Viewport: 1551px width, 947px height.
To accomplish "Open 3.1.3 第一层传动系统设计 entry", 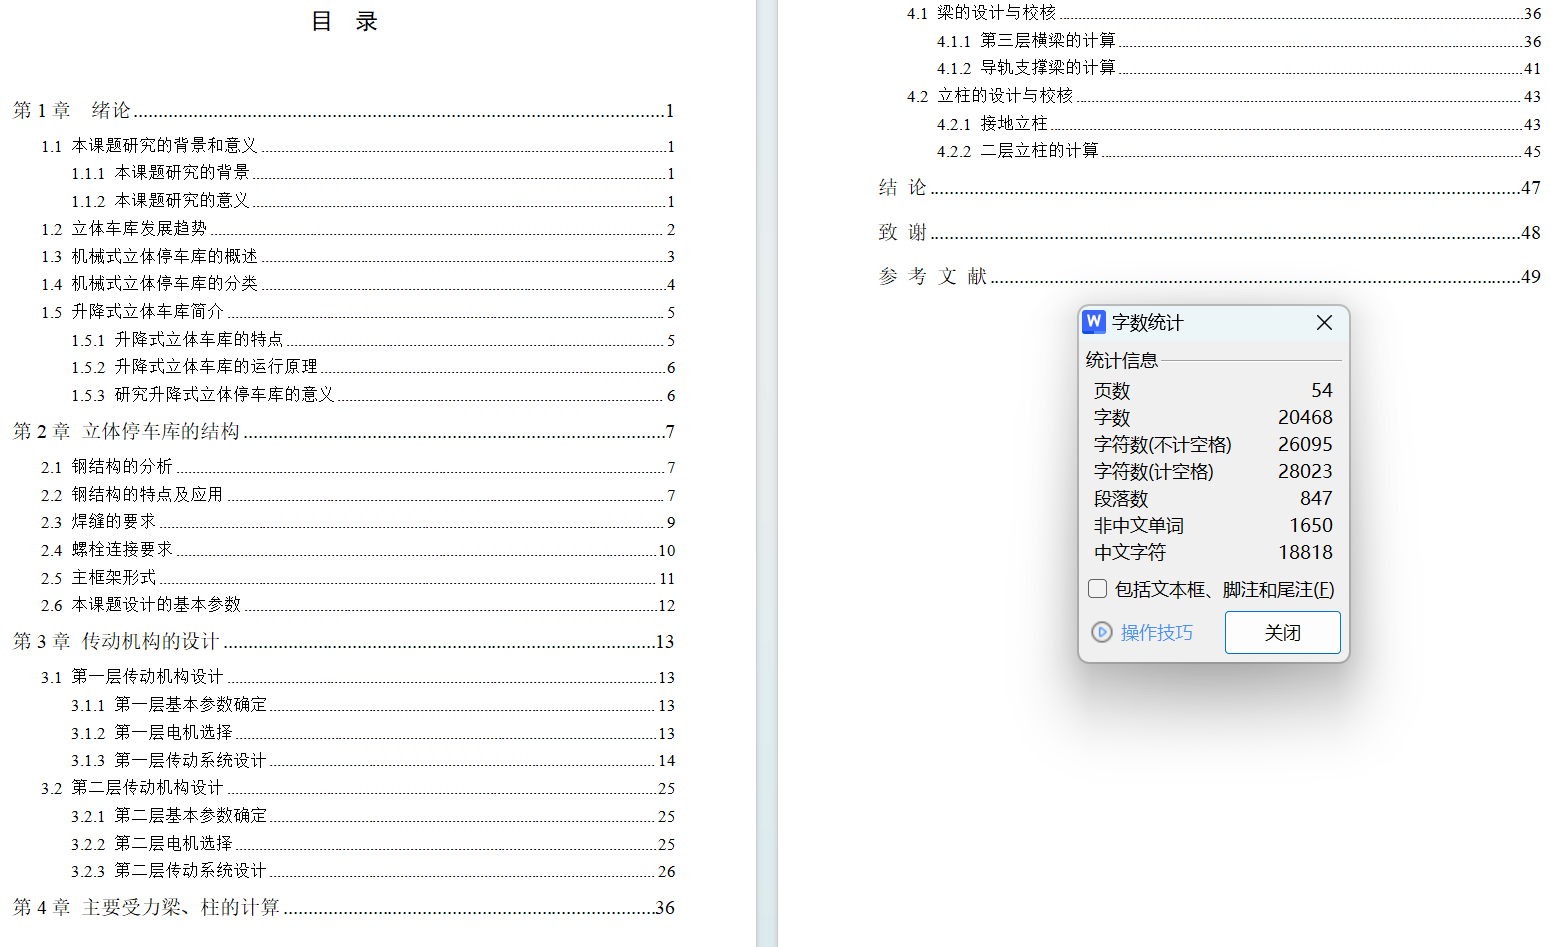I will (x=373, y=761).
